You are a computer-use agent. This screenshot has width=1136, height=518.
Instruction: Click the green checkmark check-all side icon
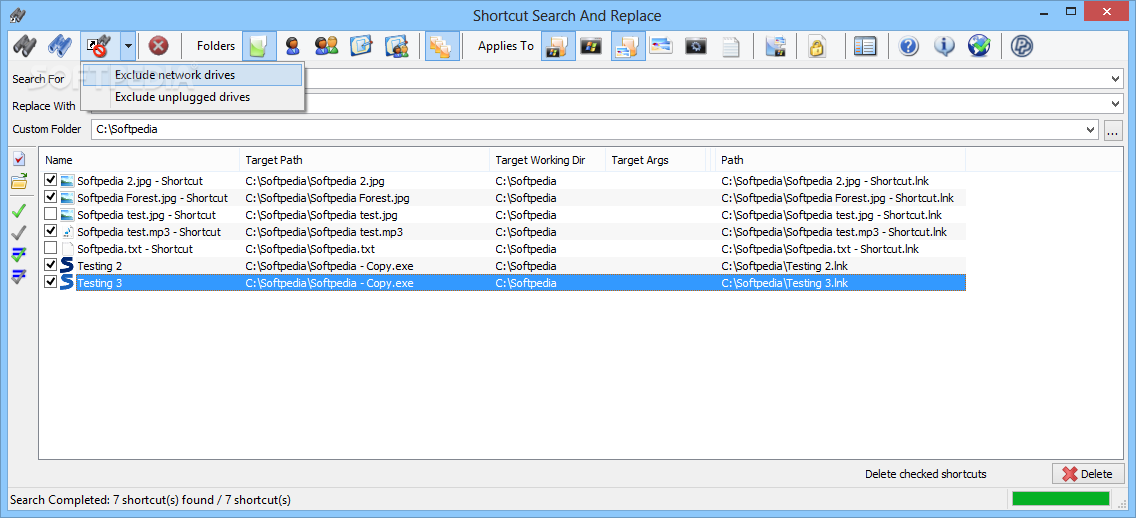point(19,210)
